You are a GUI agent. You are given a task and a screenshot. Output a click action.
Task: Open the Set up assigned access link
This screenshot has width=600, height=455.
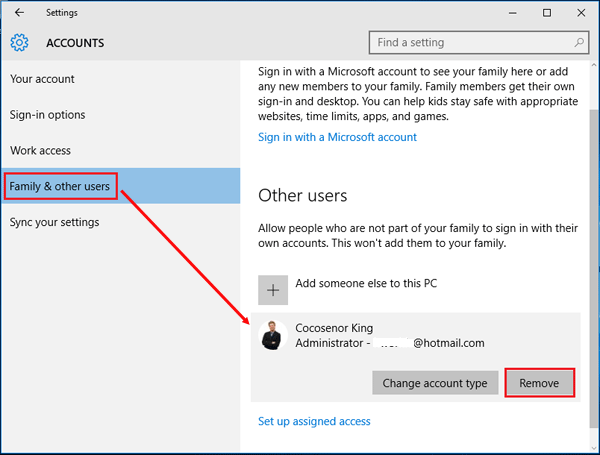tap(314, 421)
